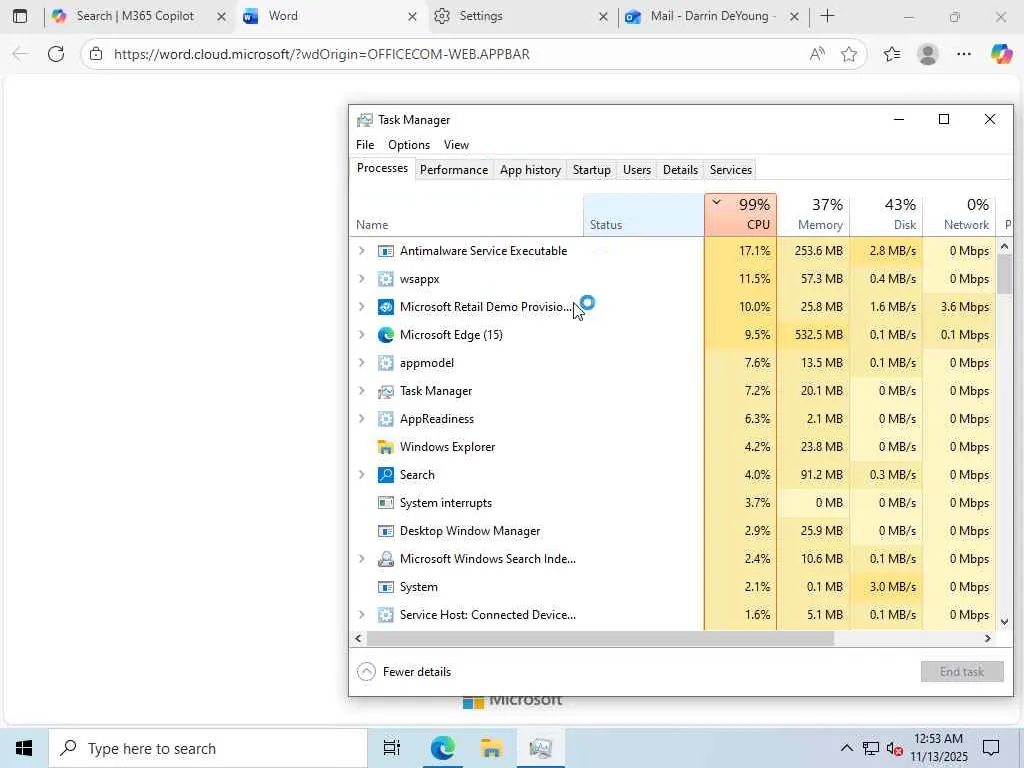Click the Antimalware Service Executable process icon
The height and width of the screenshot is (768, 1024).
pyautogui.click(x=386, y=251)
